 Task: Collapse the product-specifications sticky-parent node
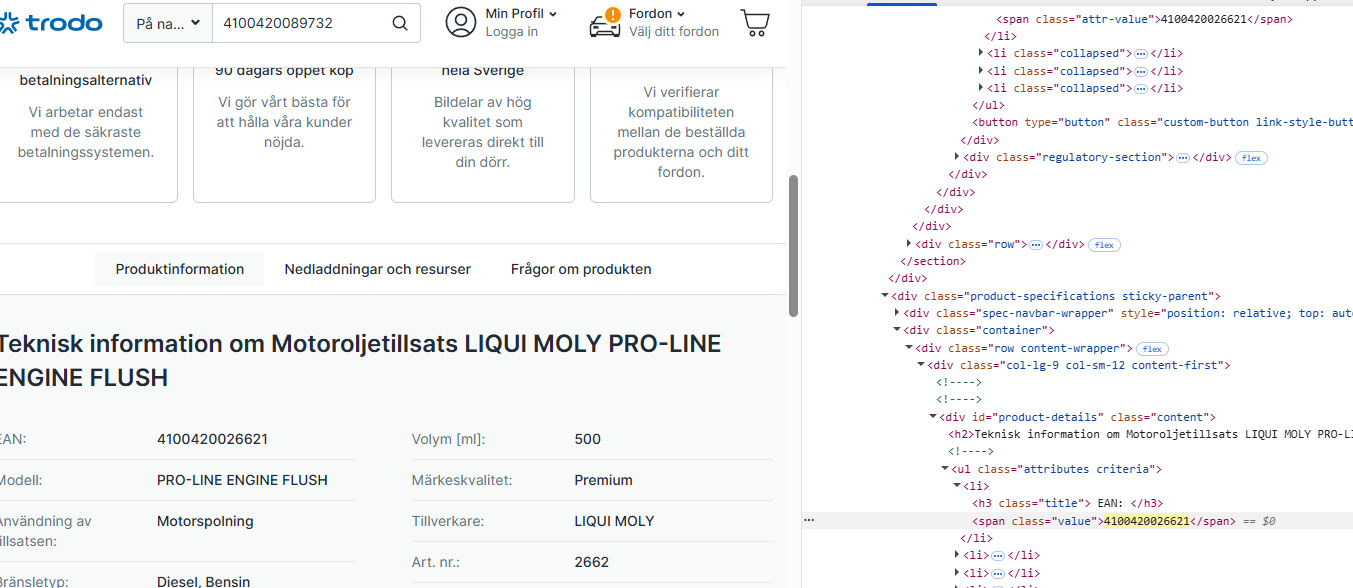(x=885, y=296)
